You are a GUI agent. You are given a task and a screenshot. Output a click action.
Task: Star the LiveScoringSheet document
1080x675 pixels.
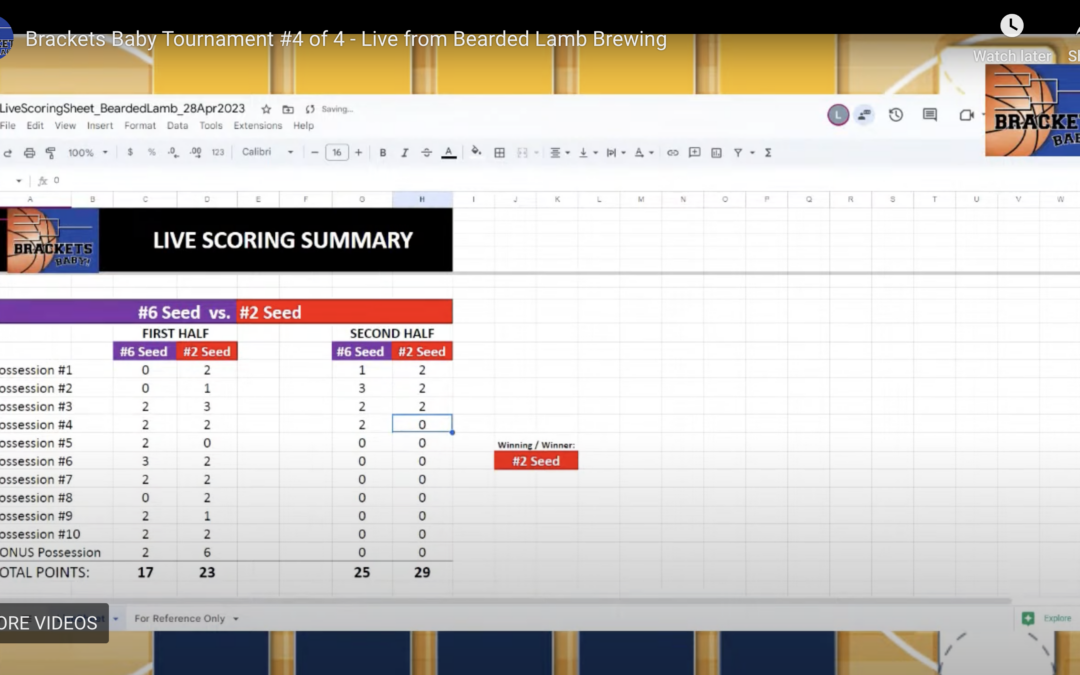[266, 109]
